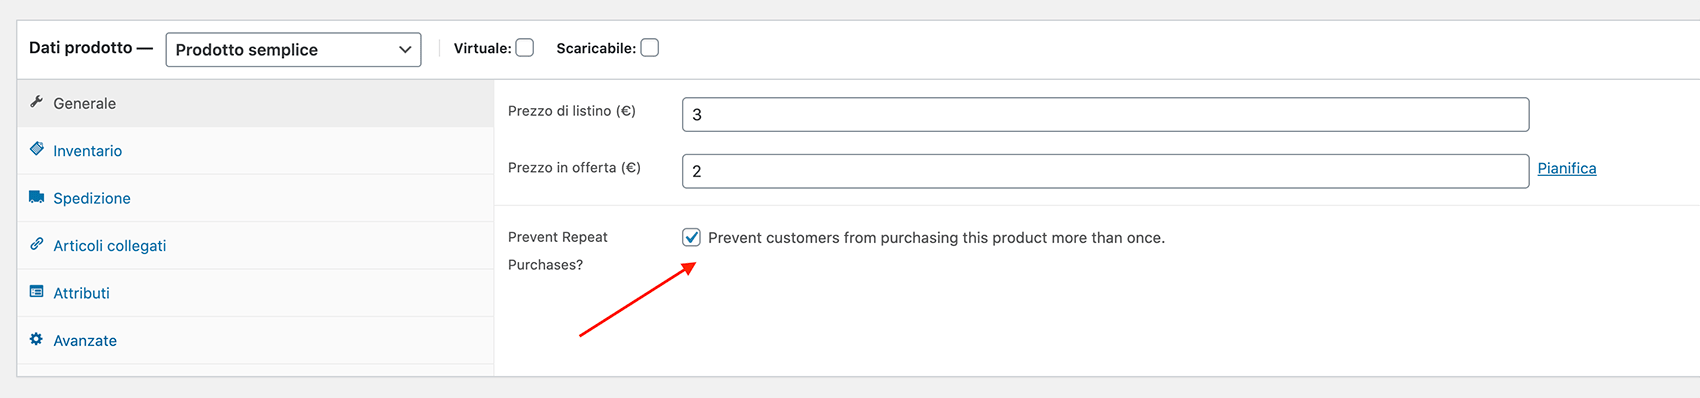Click the Attributi list icon

(37, 292)
